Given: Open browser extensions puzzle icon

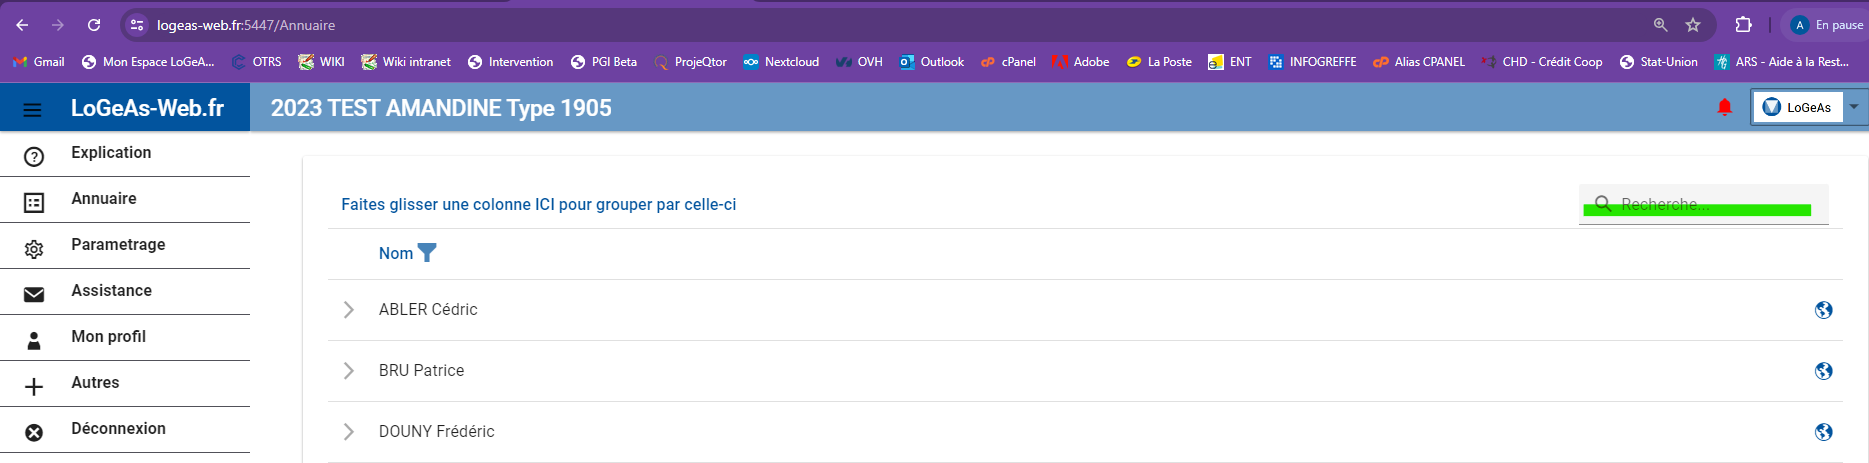Looking at the screenshot, I should [x=1743, y=25].
